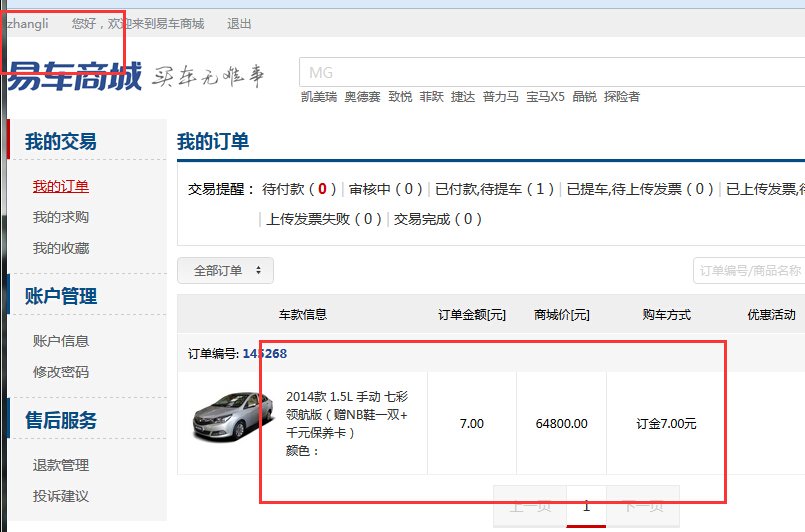The height and width of the screenshot is (532, 805).
Task: Filter orders by 待付款 (0)
Action: pyautogui.click(x=299, y=189)
